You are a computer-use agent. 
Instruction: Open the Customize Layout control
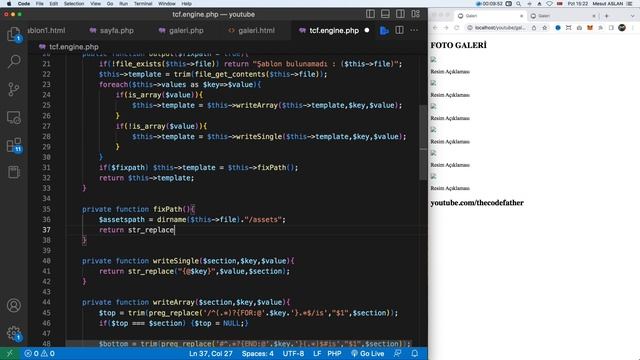[x=416, y=14]
